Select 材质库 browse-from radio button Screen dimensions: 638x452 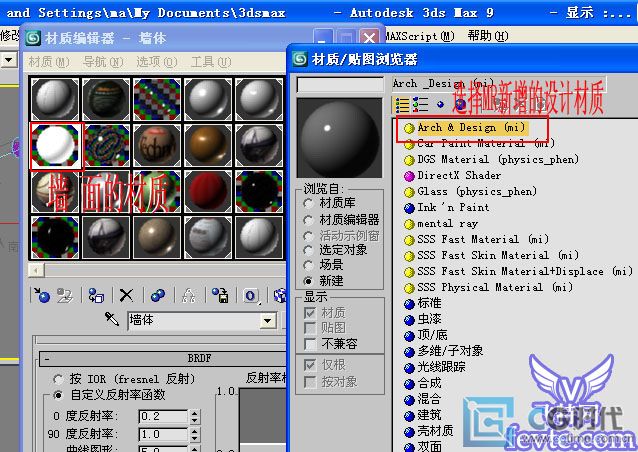[x=308, y=203]
